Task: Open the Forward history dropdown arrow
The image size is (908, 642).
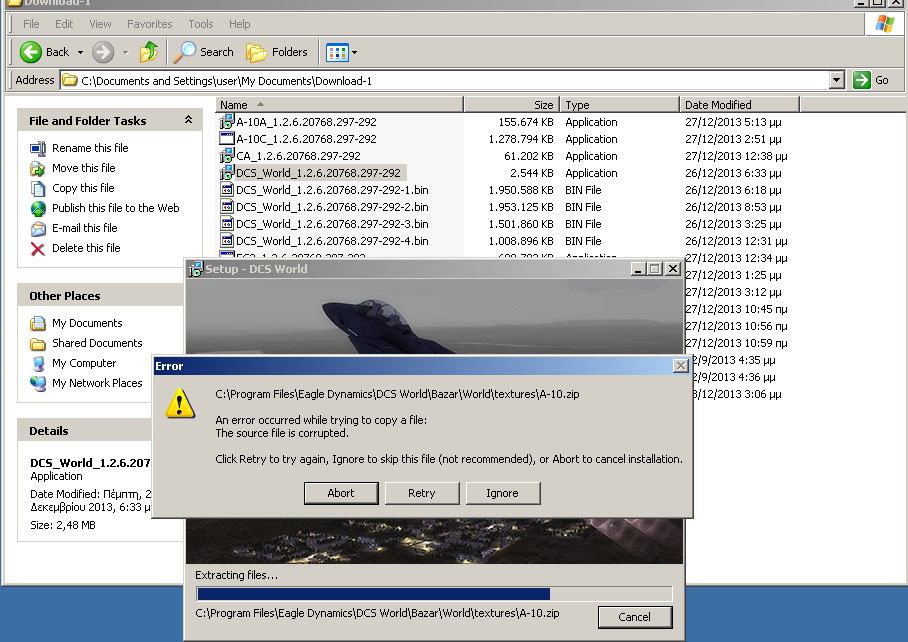Action: [x=126, y=53]
